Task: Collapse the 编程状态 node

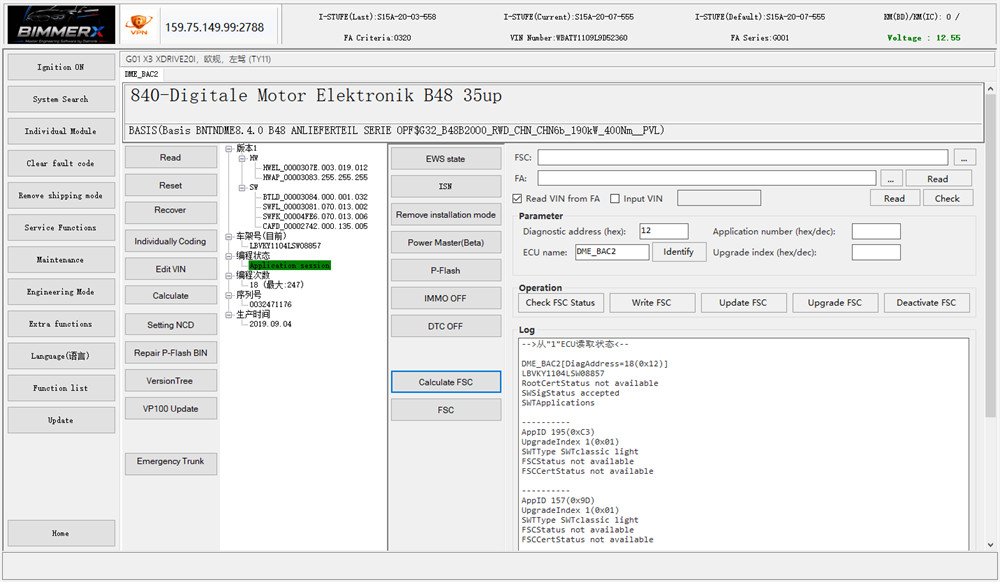Action: click(x=229, y=256)
